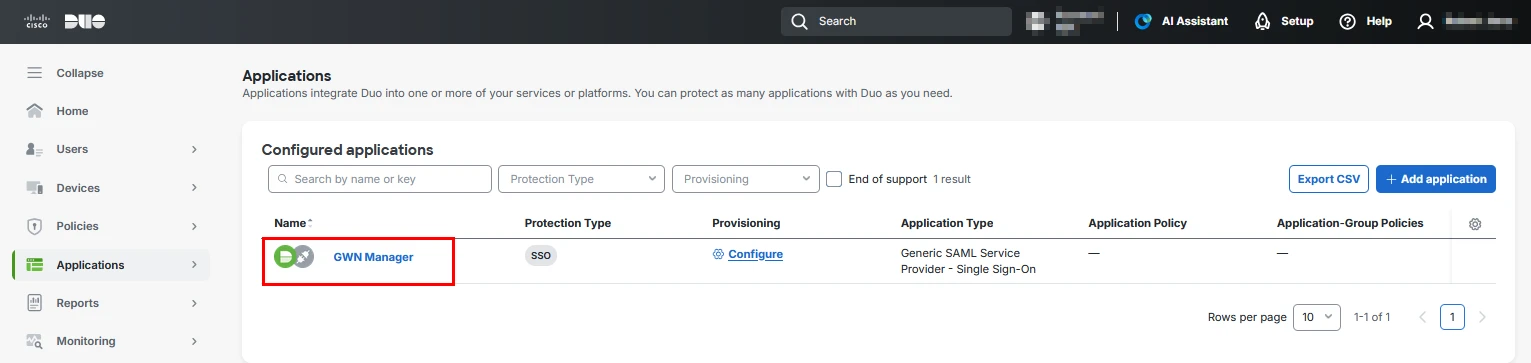Select Monitoring in the sidebar
This screenshot has height=363, width=1531.
[85, 341]
